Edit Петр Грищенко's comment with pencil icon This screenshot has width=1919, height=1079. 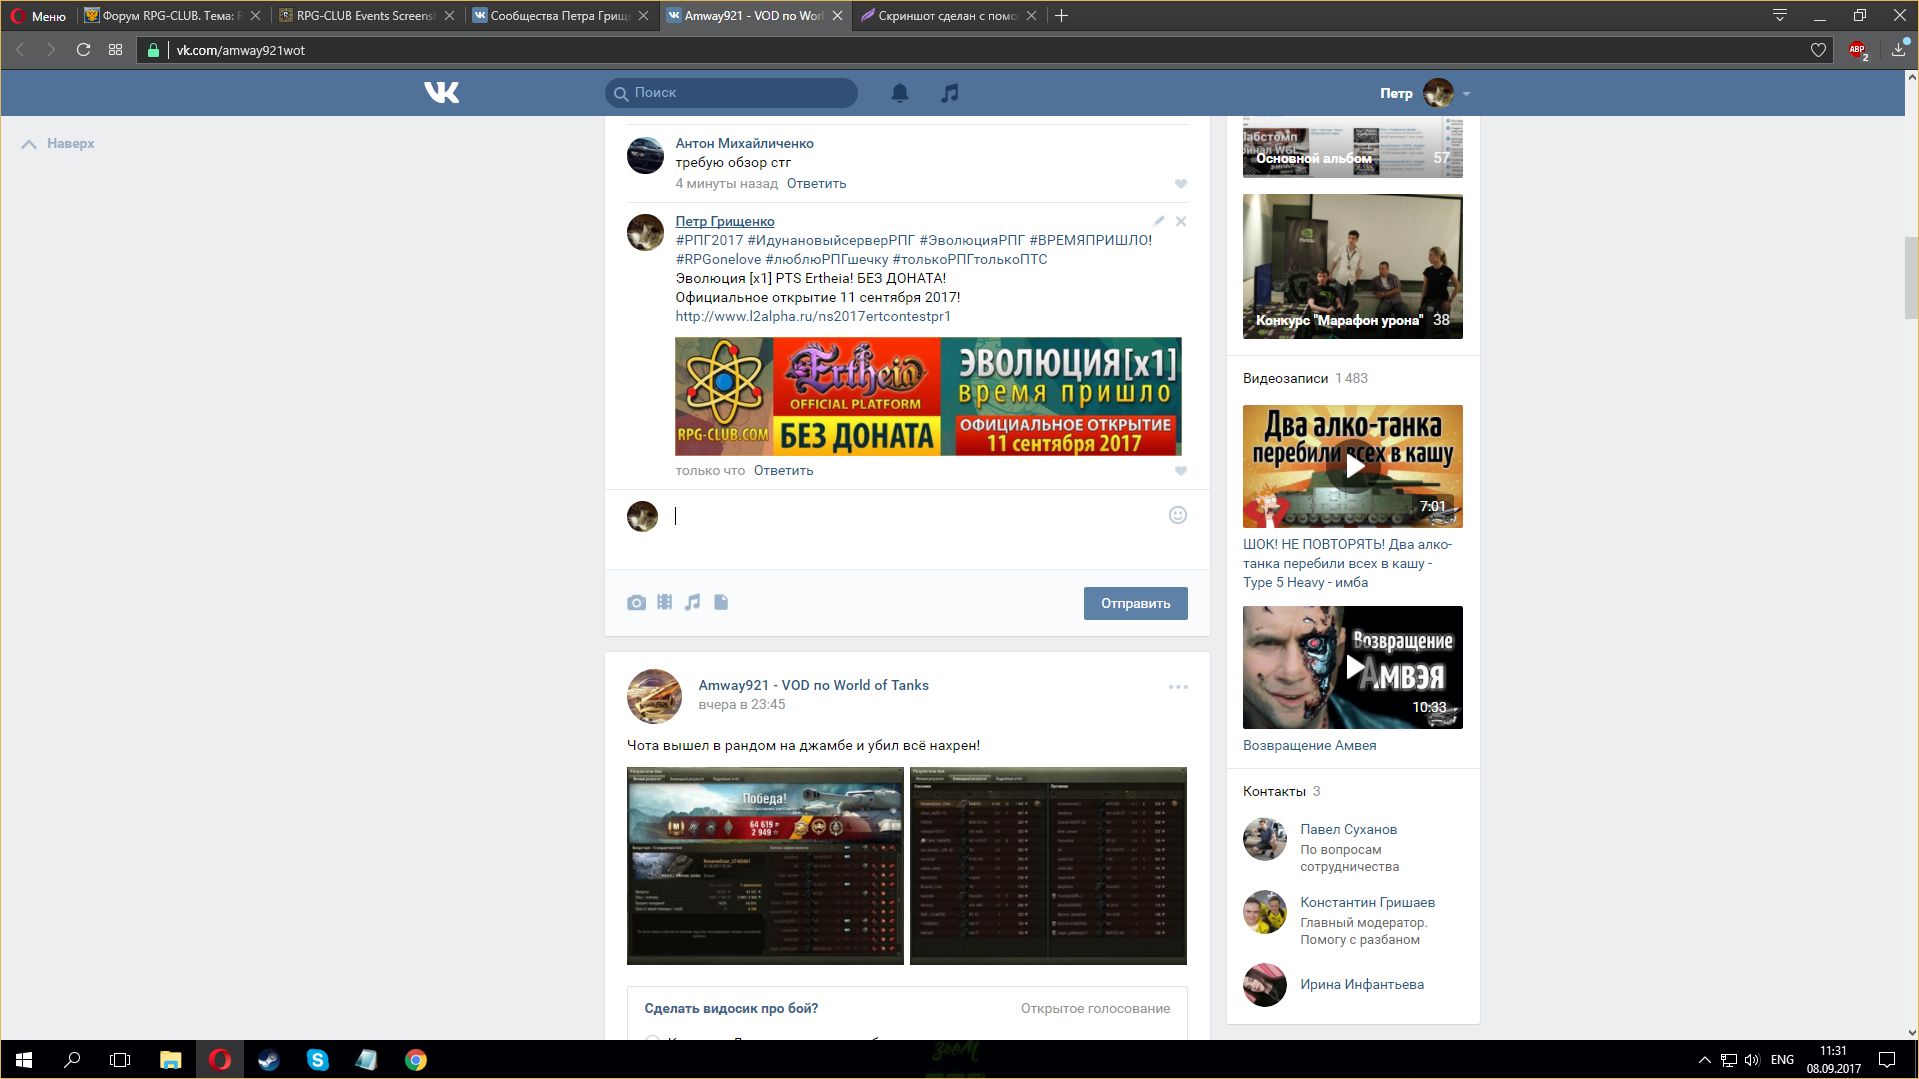click(x=1158, y=221)
